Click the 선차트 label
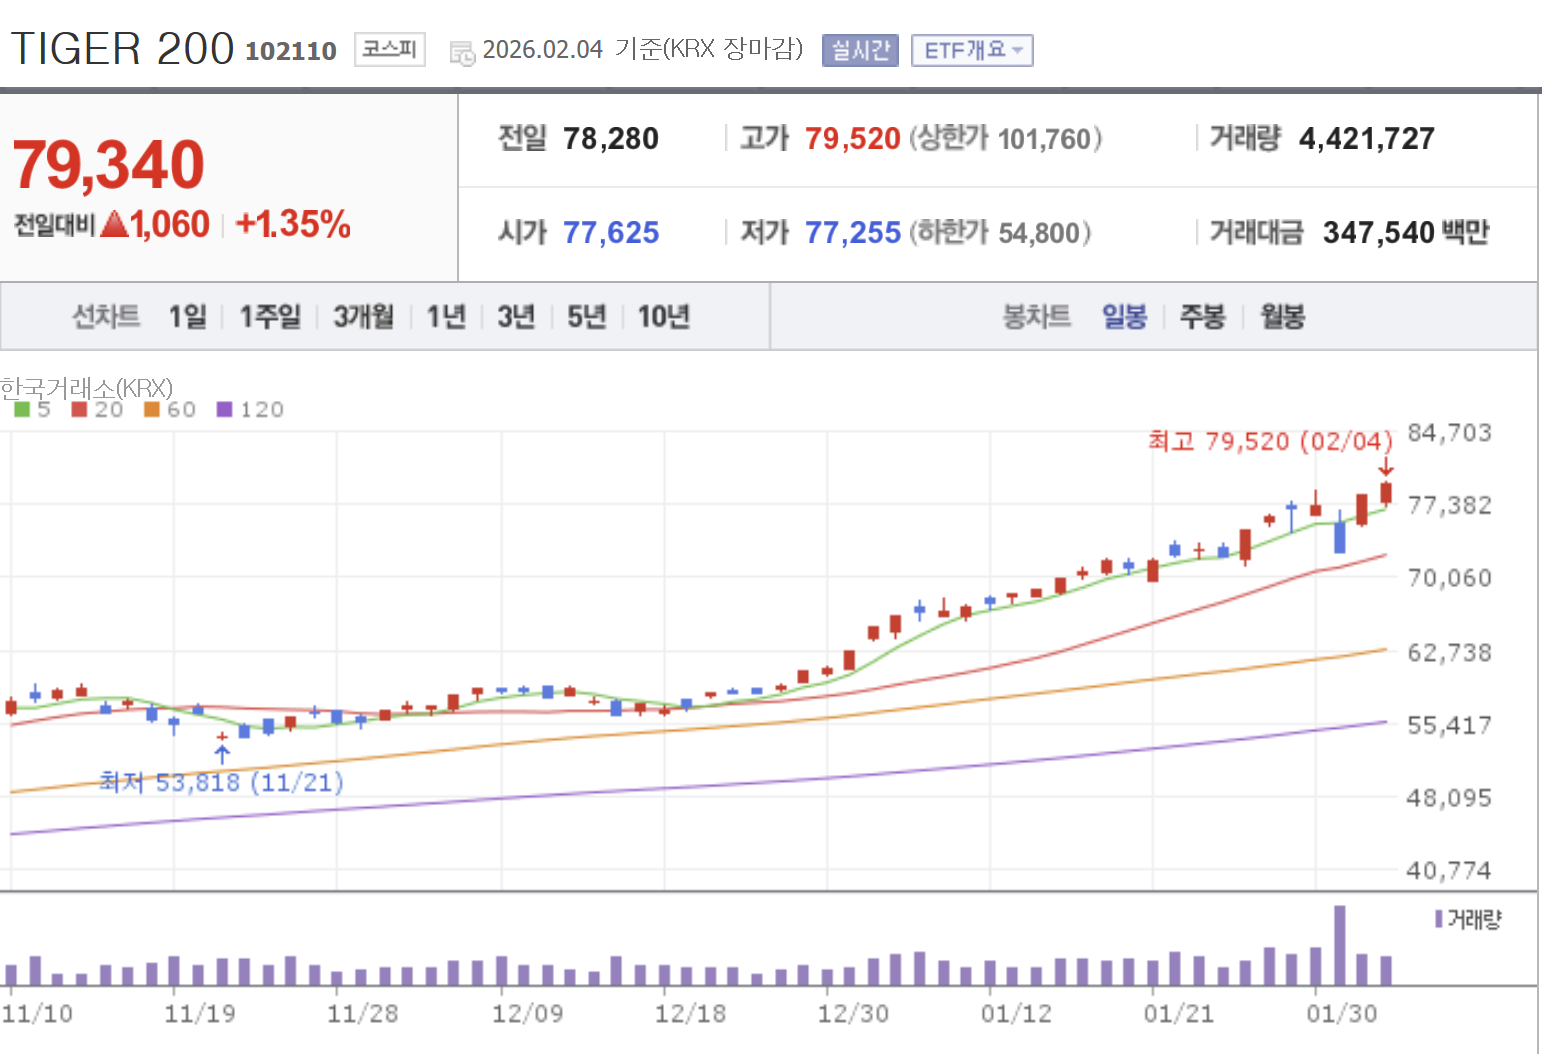This screenshot has width=1542, height=1054. [x=105, y=317]
